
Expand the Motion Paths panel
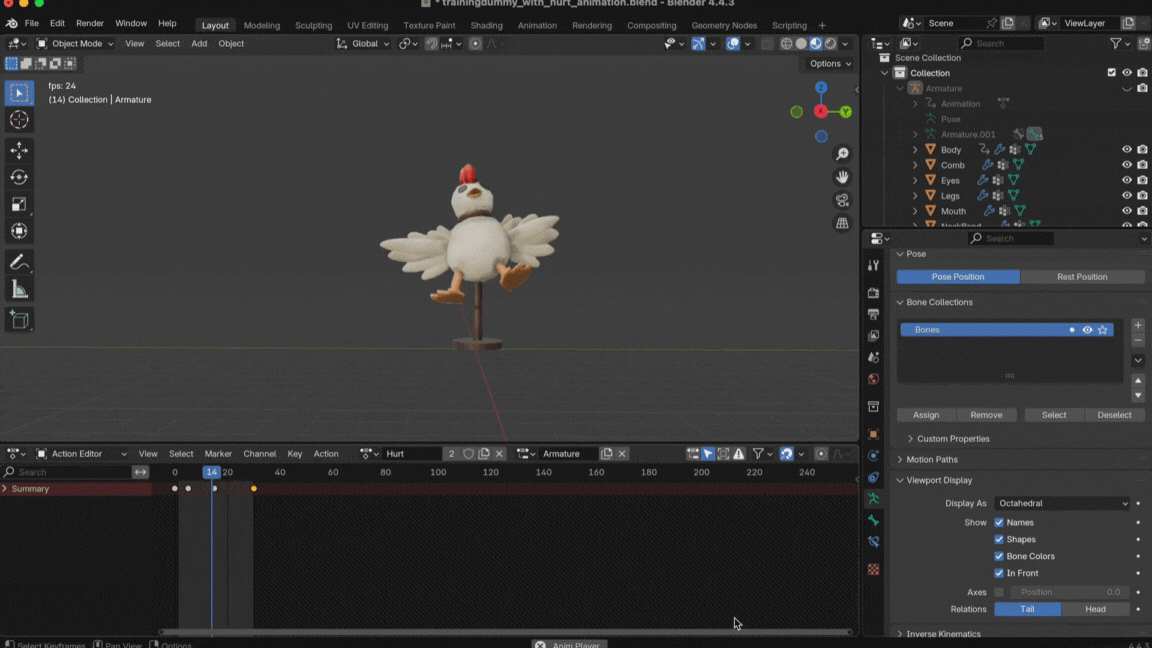coord(931,459)
